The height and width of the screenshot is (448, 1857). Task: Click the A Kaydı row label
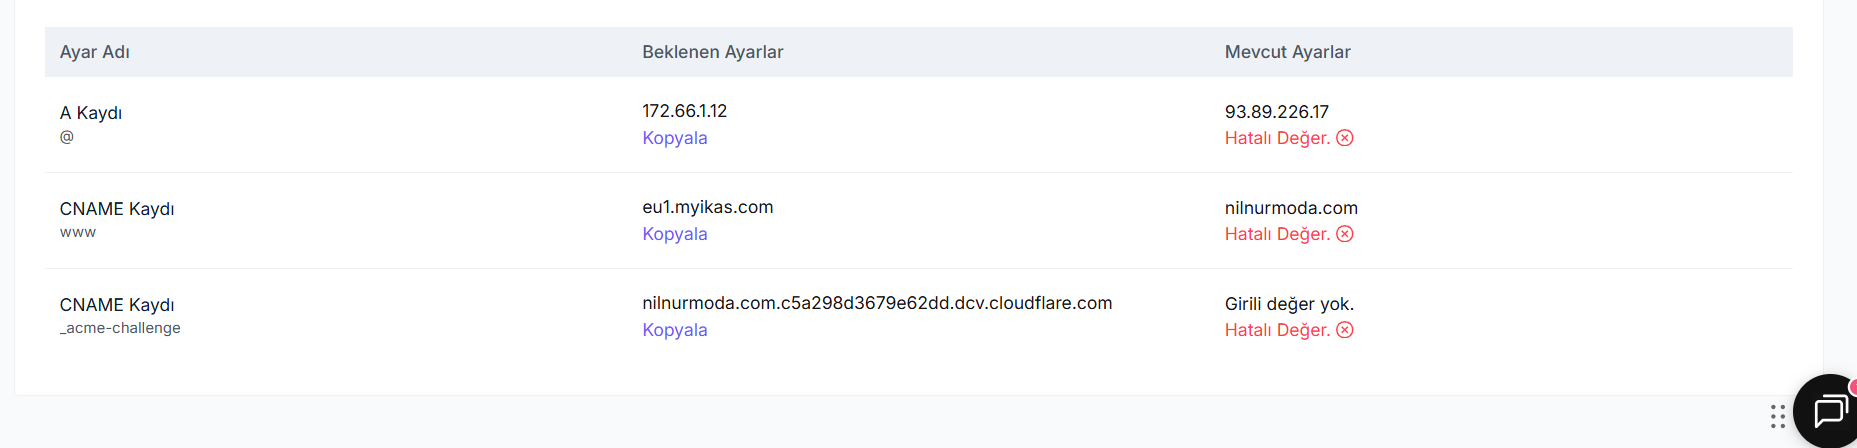coord(91,113)
